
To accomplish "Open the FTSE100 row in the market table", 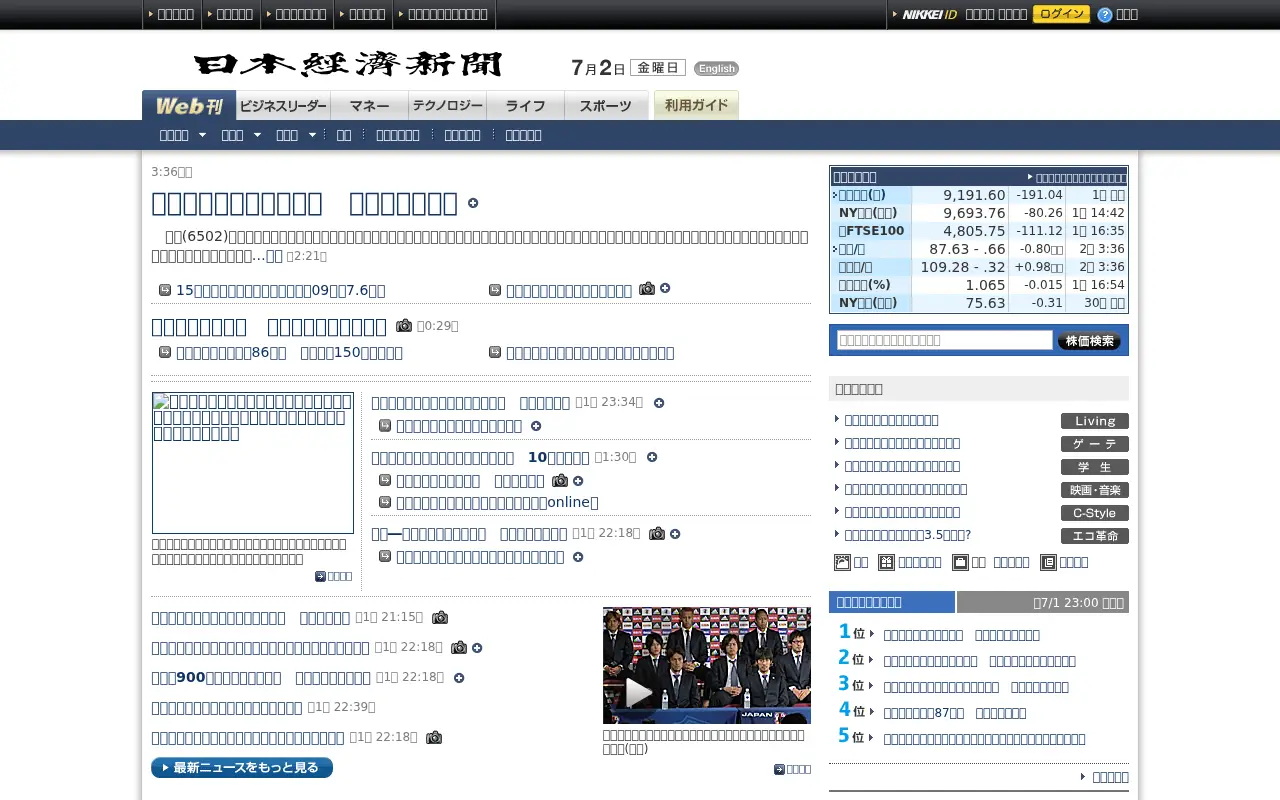I will 979,231.
